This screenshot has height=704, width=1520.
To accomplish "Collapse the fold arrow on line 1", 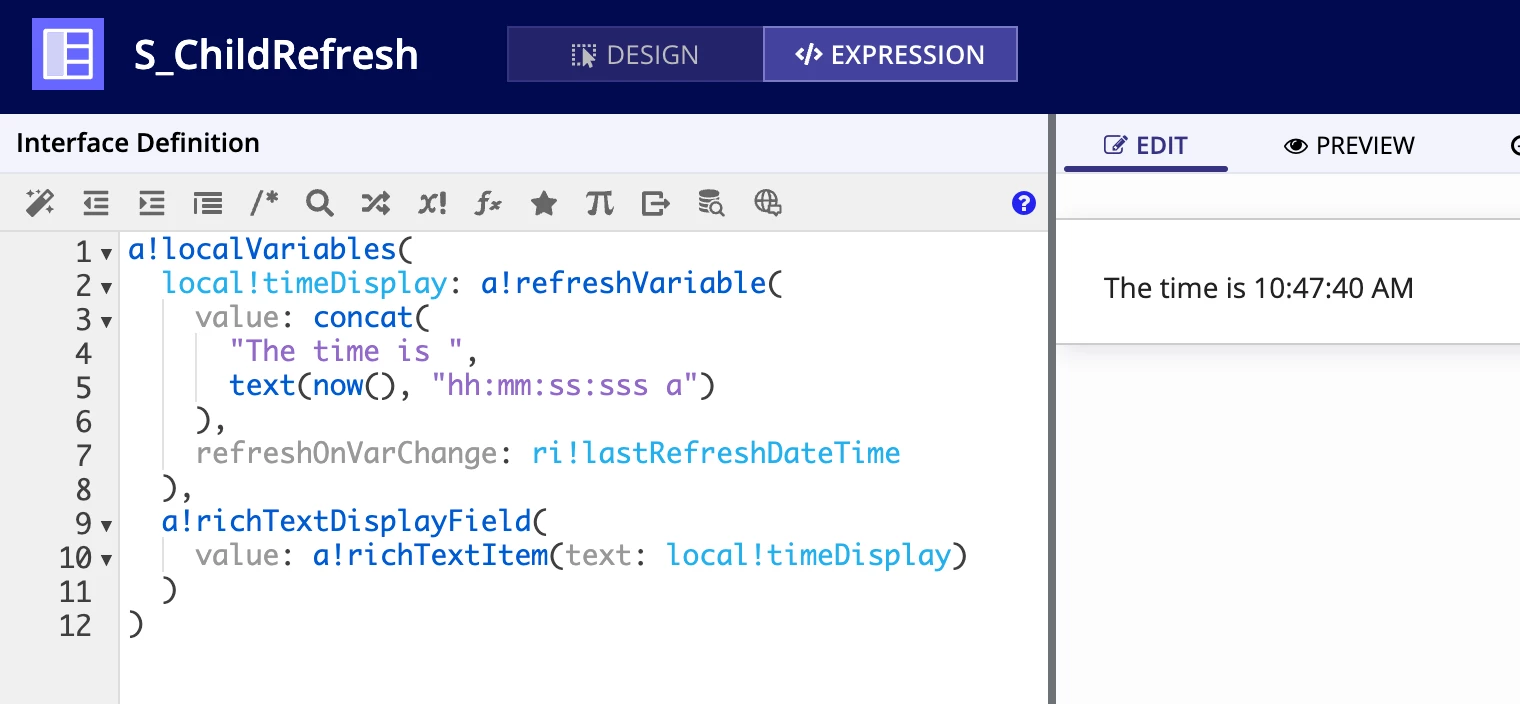I will 106,254.
